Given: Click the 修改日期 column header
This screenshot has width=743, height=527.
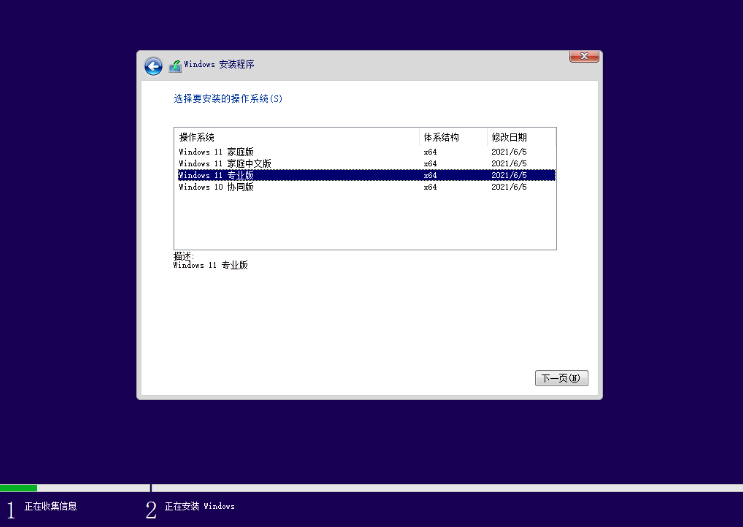Looking at the screenshot, I should [508, 136].
